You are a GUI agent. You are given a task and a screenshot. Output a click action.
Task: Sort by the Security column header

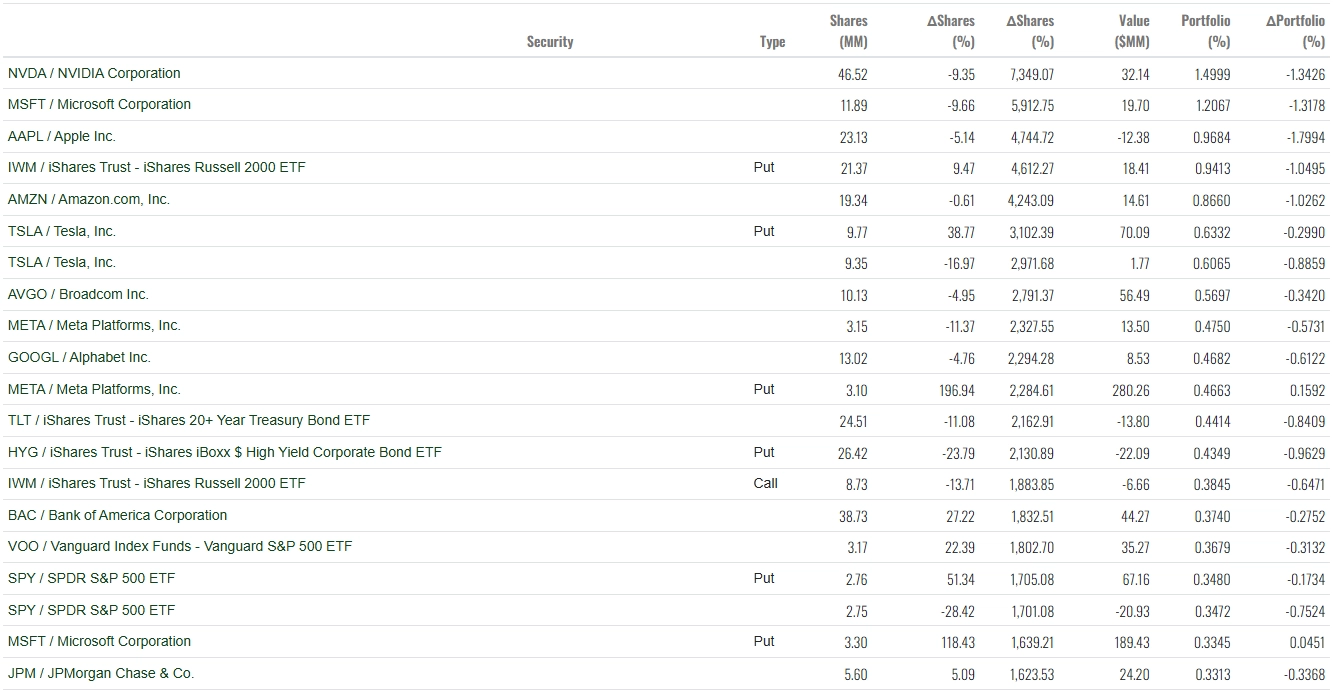coord(550,42)
